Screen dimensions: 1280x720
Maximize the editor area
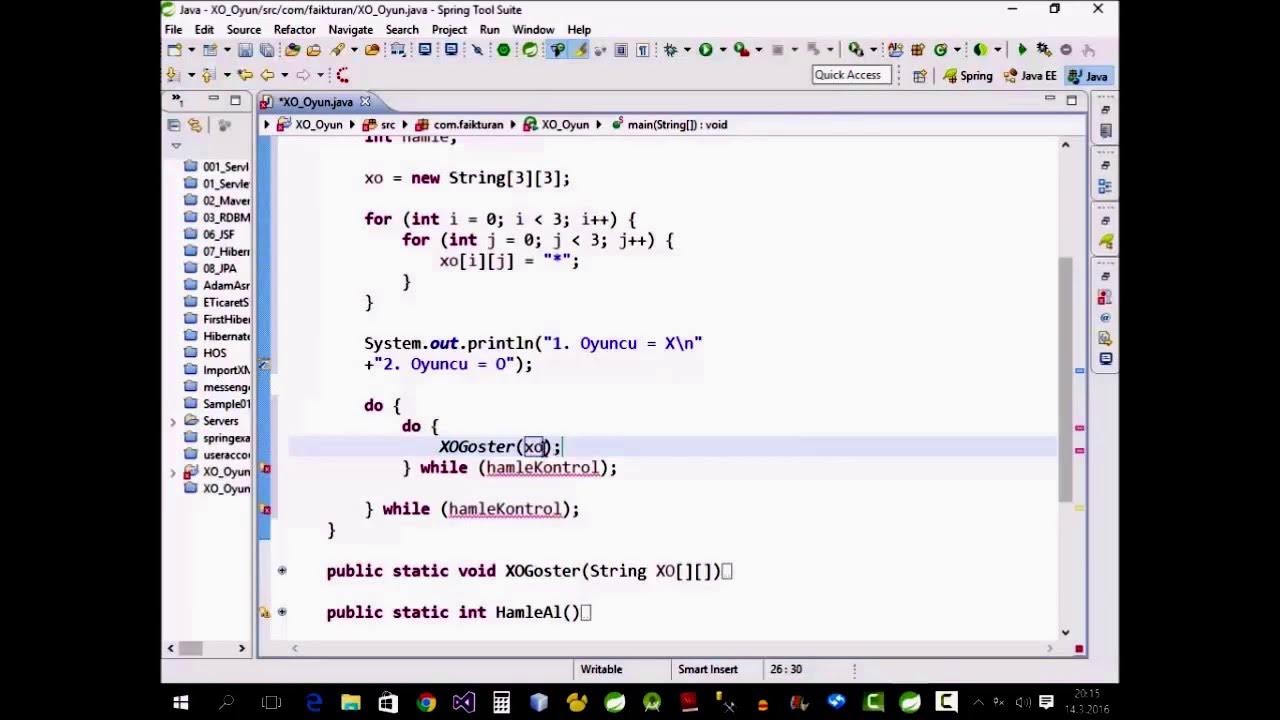tap(1071, 99)
